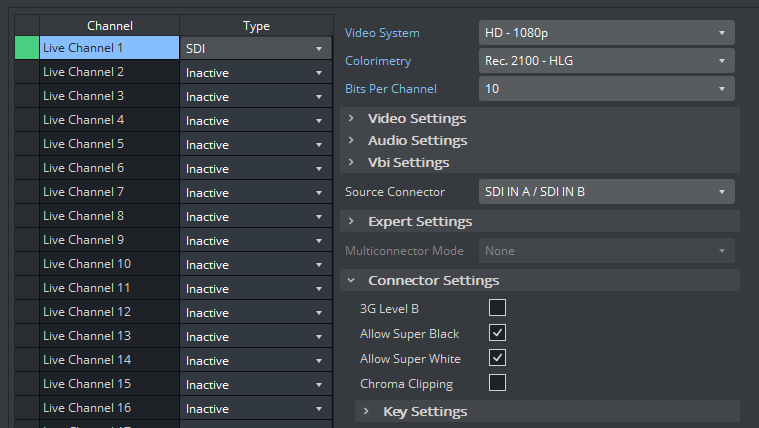Change the Bits Per Channel dropdown
759x428 pixels.
pyautogui.click(x=606, y=89)
